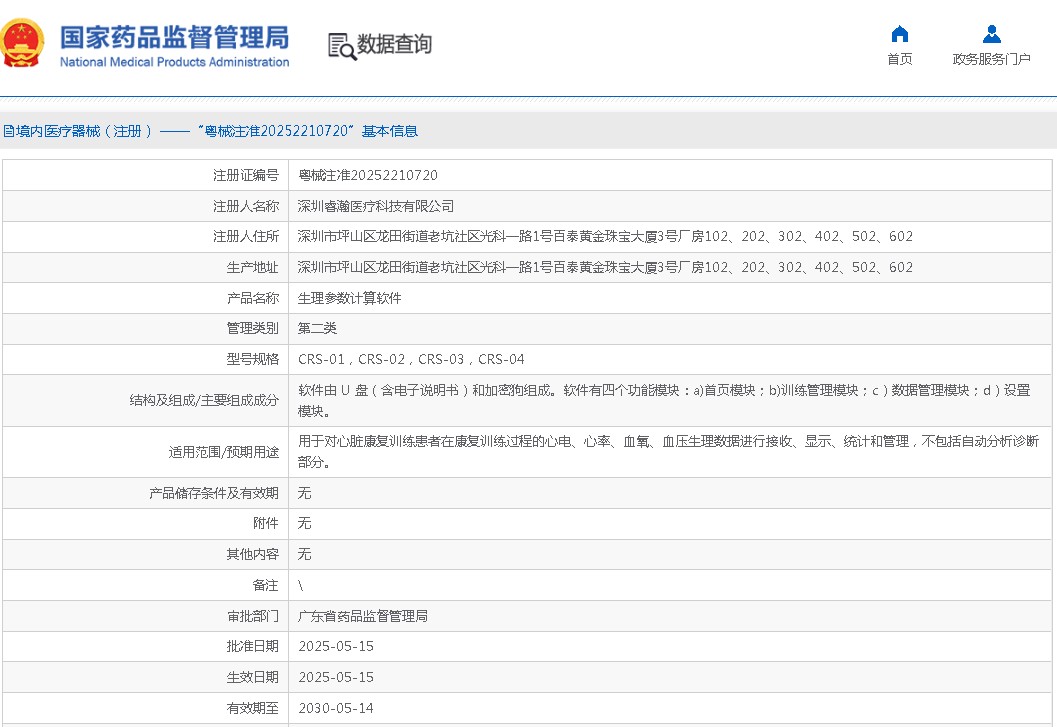The width and height of the screenshot is (1057, 727).
Task: Select registrant name 深圳睿瀚医疗科技有限公司
Action: pyautogui.click(x=376, y=206)
